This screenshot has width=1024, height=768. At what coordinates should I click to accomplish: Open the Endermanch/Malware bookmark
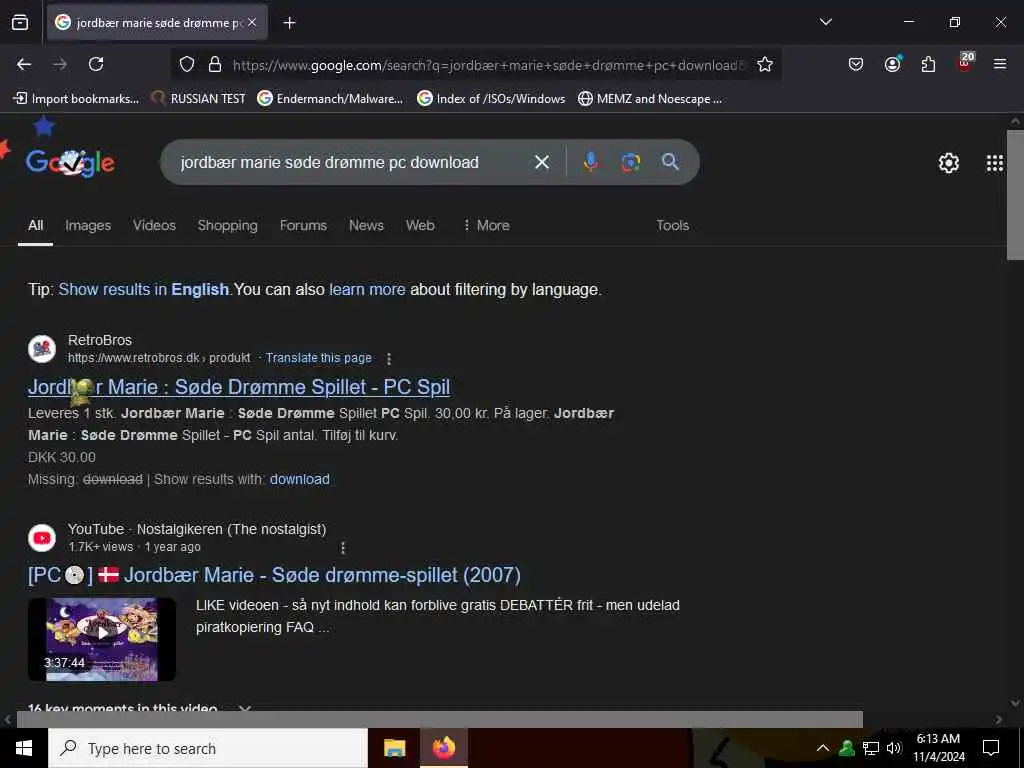click(330, 99)
